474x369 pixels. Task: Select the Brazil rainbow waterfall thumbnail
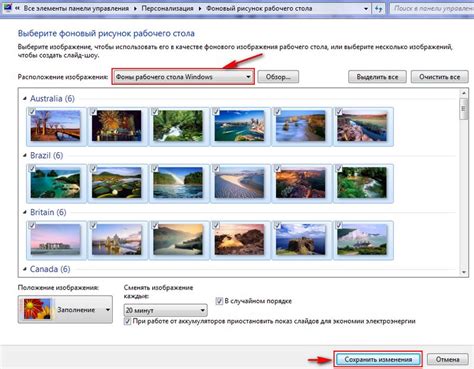[178, 183]
